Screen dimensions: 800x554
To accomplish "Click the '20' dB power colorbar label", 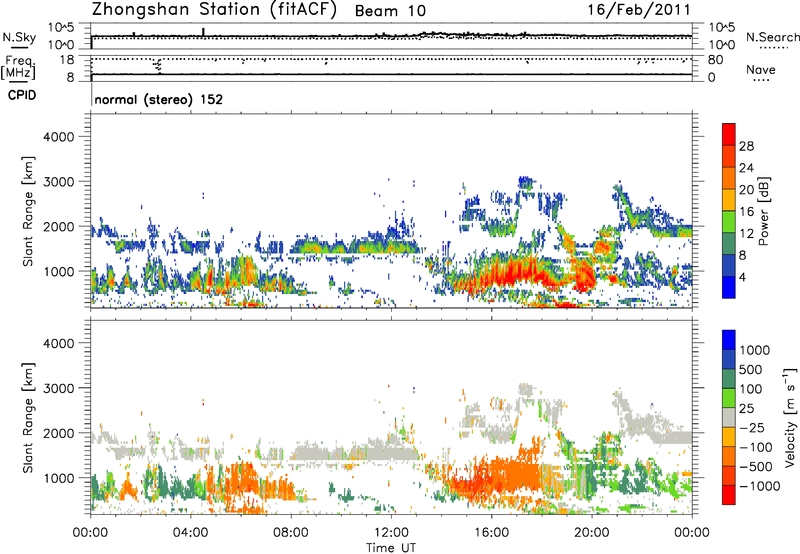I will click(x=746, y=190).
